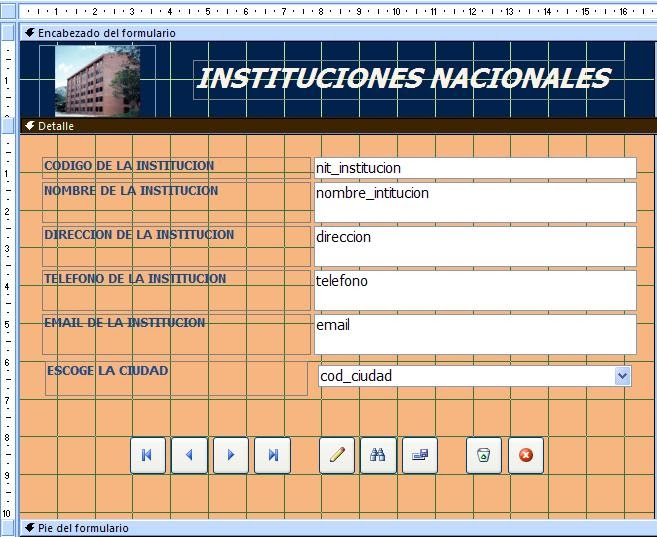Select the INSTITUCIONES NACIONALES title label
657x537 pixels.
(x=409, y=80)
